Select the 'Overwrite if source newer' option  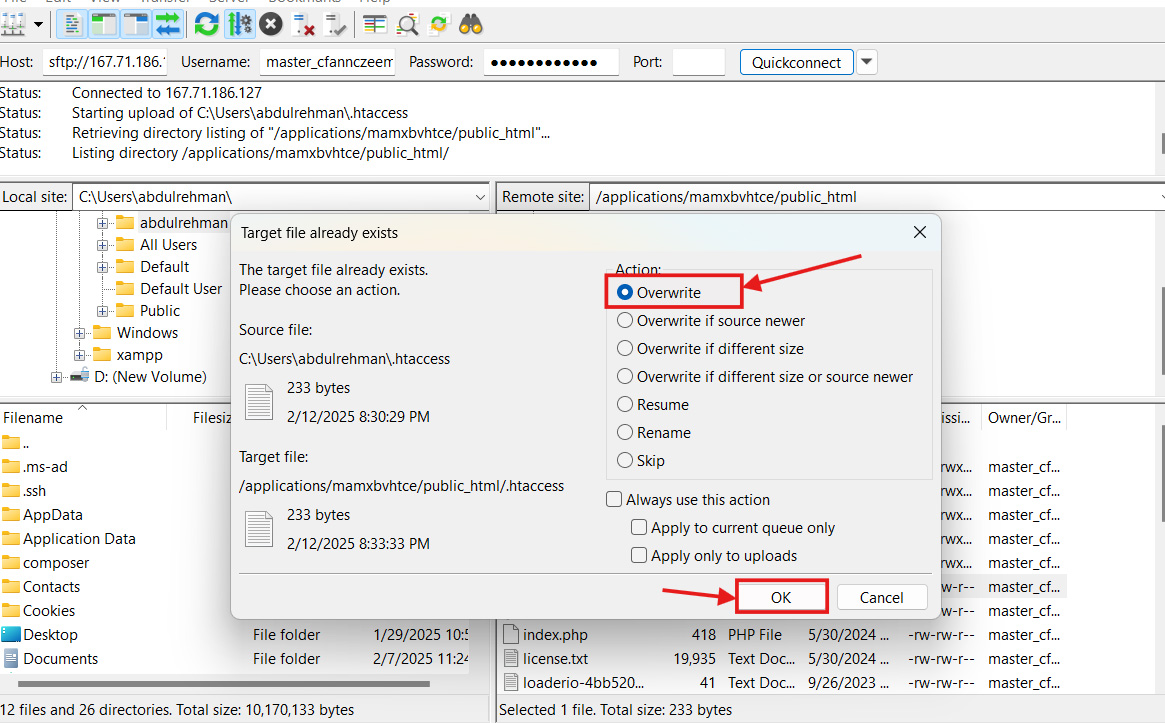coord(625,321)
